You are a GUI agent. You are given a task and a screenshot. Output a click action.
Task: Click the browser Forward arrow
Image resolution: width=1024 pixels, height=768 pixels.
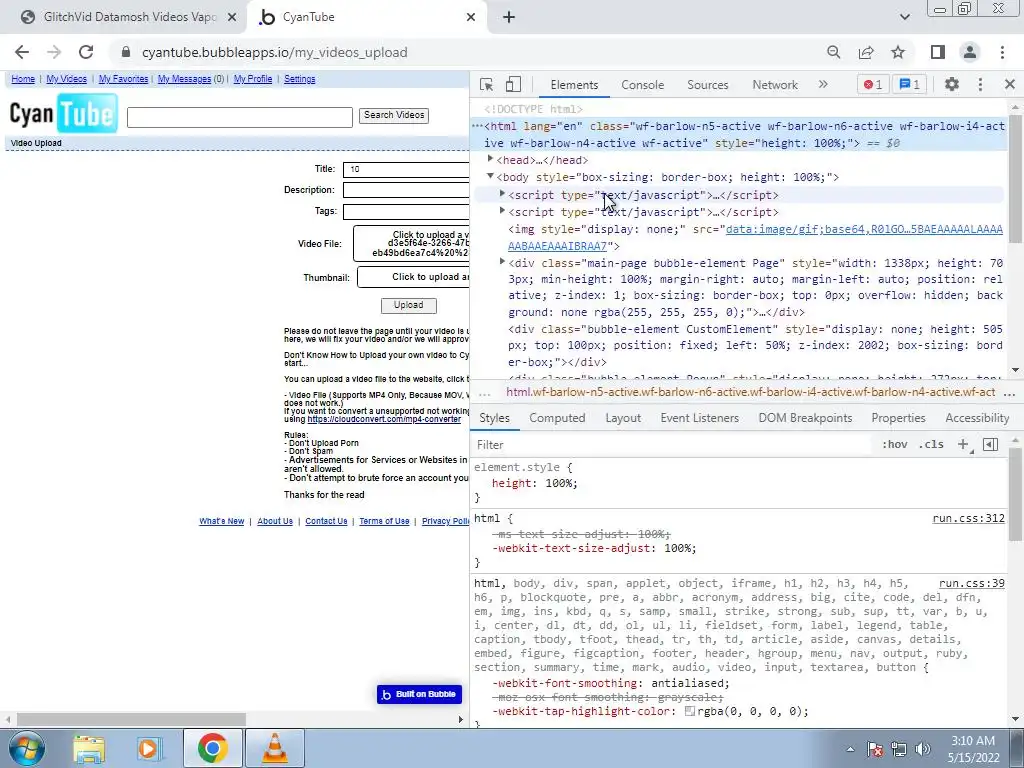tap(54, 52)
